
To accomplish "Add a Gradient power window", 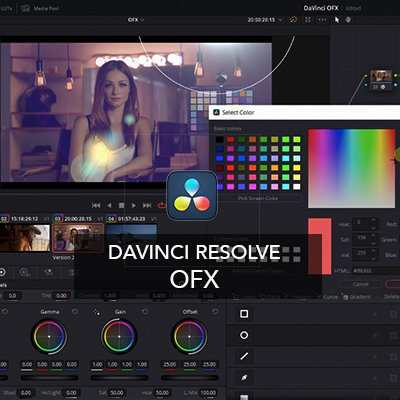I will (x=356, y=296).
